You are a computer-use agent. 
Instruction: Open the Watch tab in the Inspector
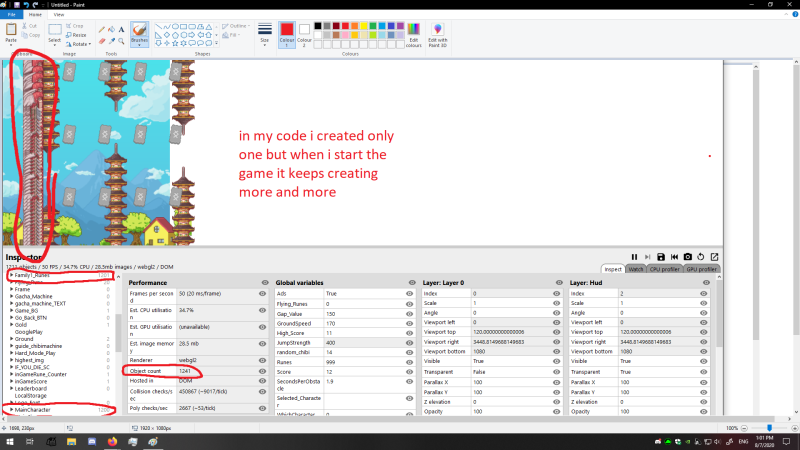pos(636,269)
